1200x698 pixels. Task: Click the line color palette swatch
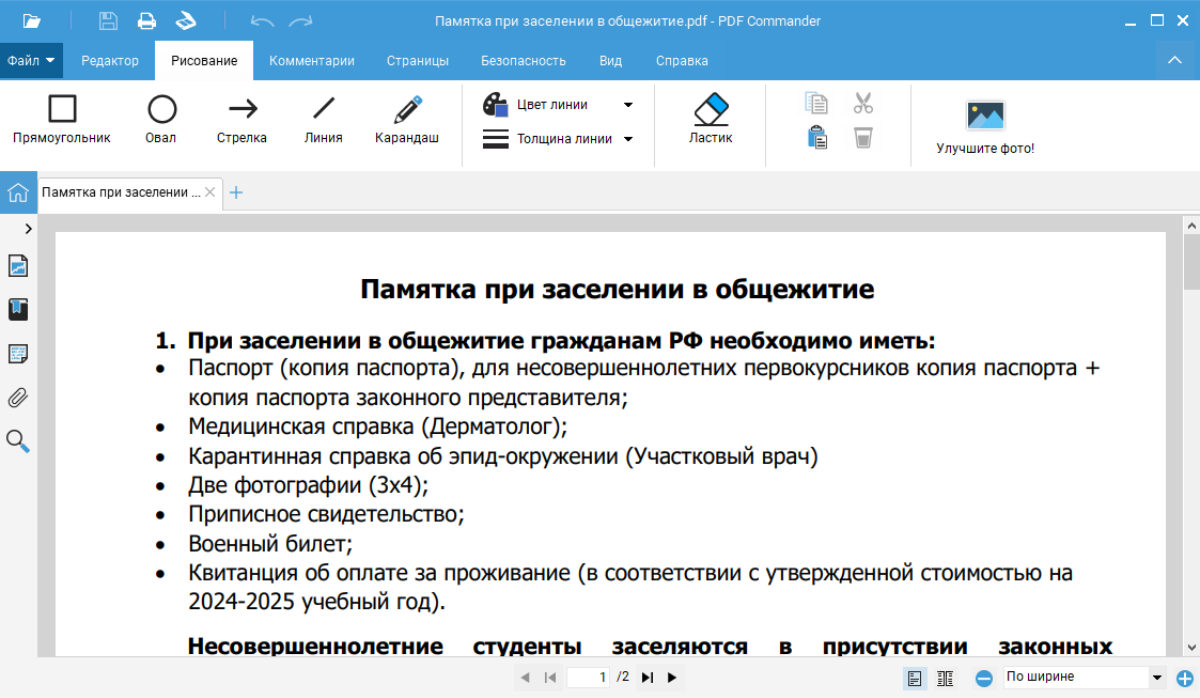coord(495,104)
